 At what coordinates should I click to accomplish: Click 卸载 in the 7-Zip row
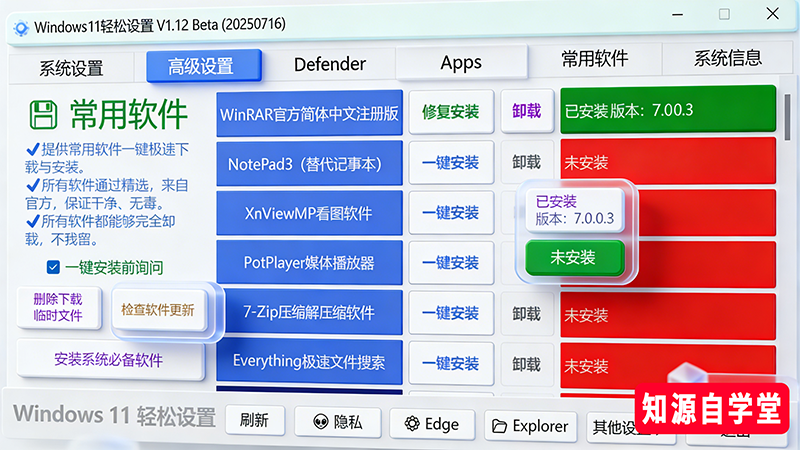tap(527, 313)
